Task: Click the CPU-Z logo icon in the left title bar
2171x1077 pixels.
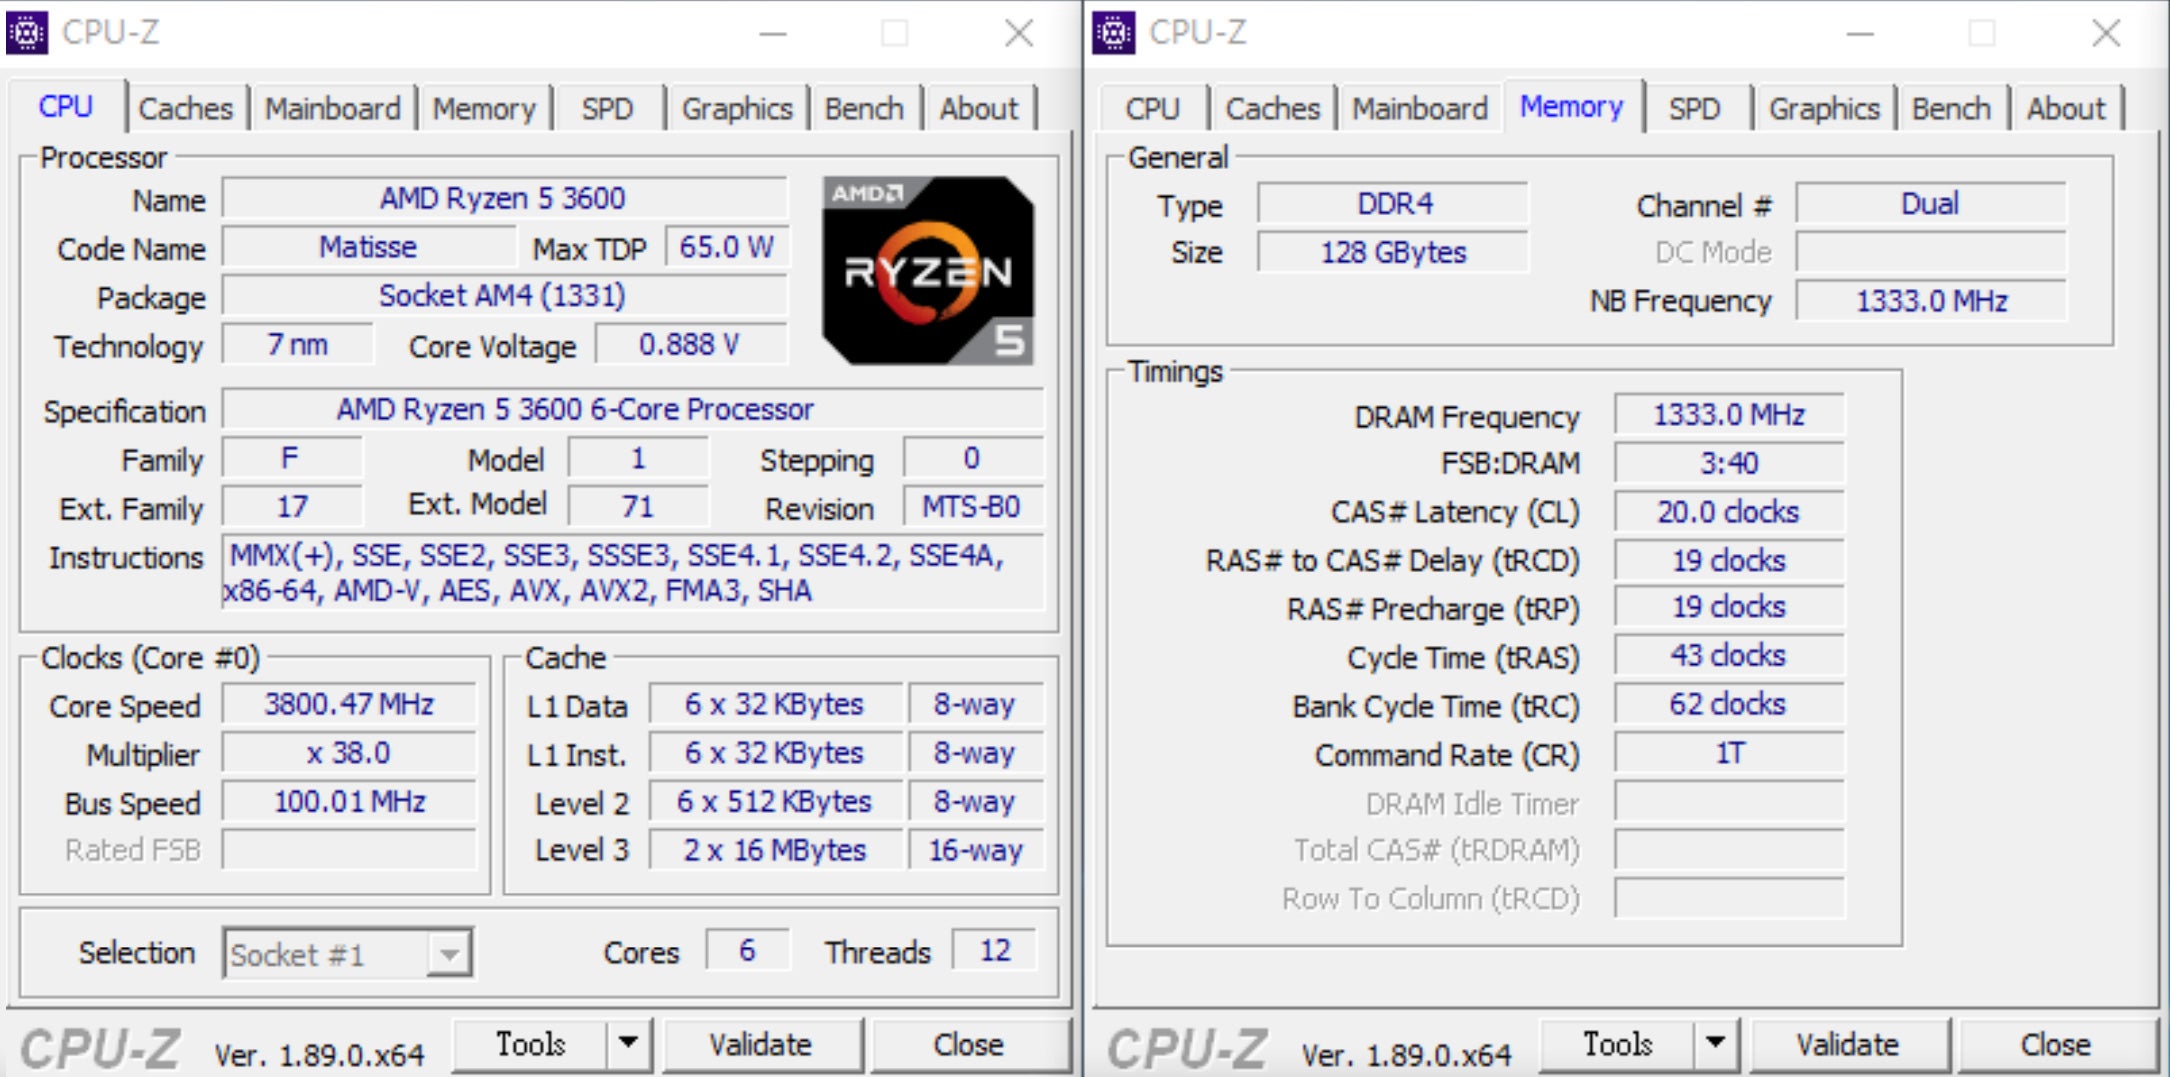Action: pyautogui.click(x=27, y=32)
